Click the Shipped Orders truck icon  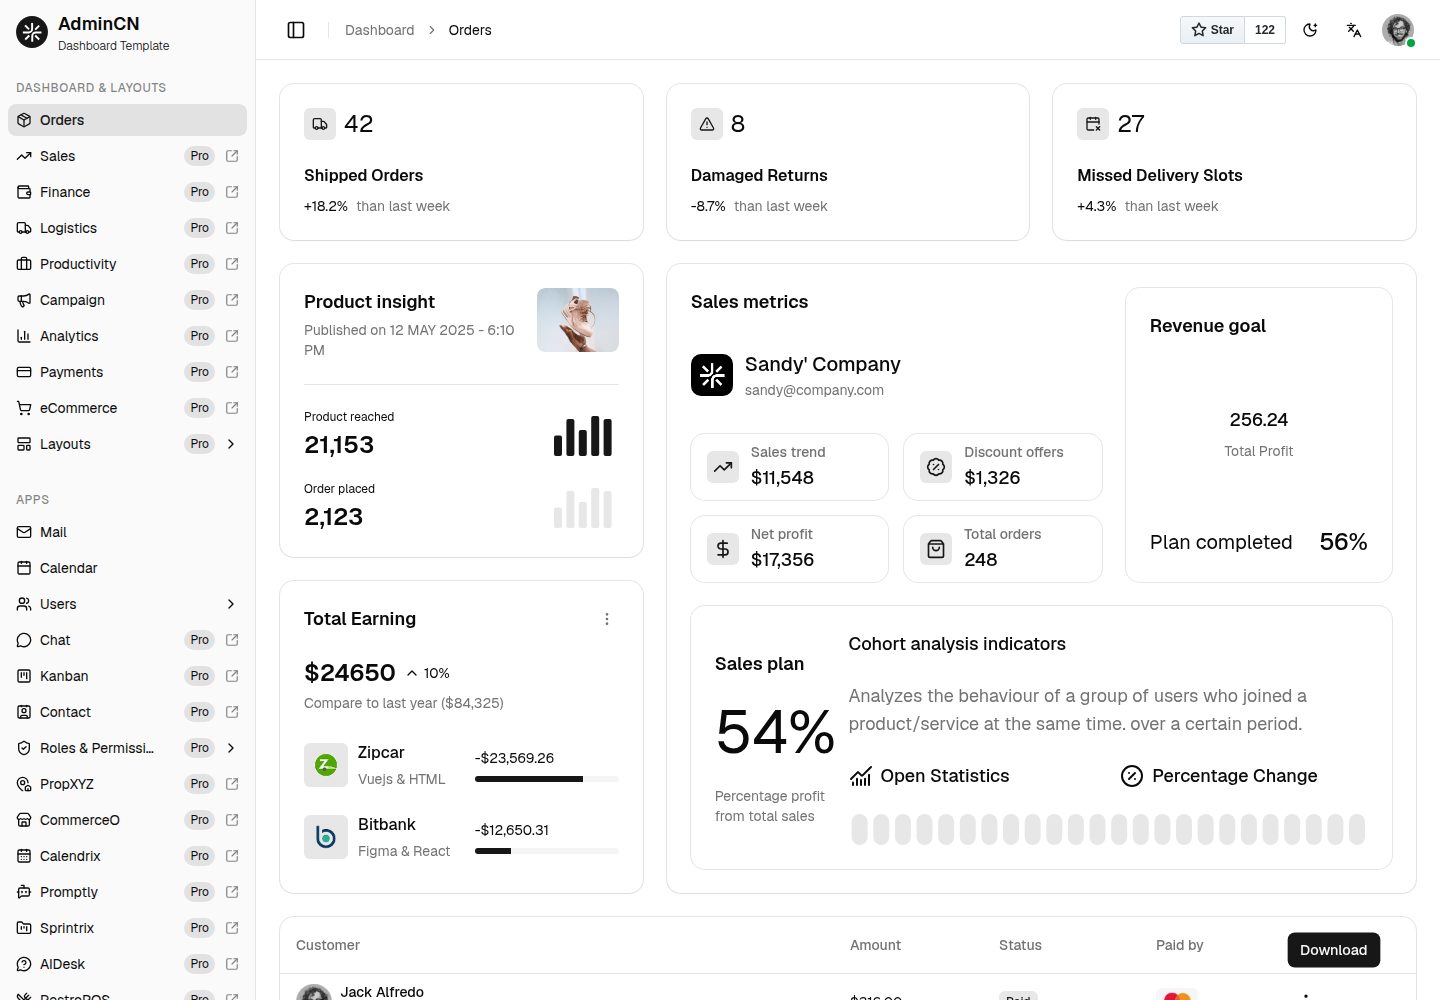(x=320, y=124)
